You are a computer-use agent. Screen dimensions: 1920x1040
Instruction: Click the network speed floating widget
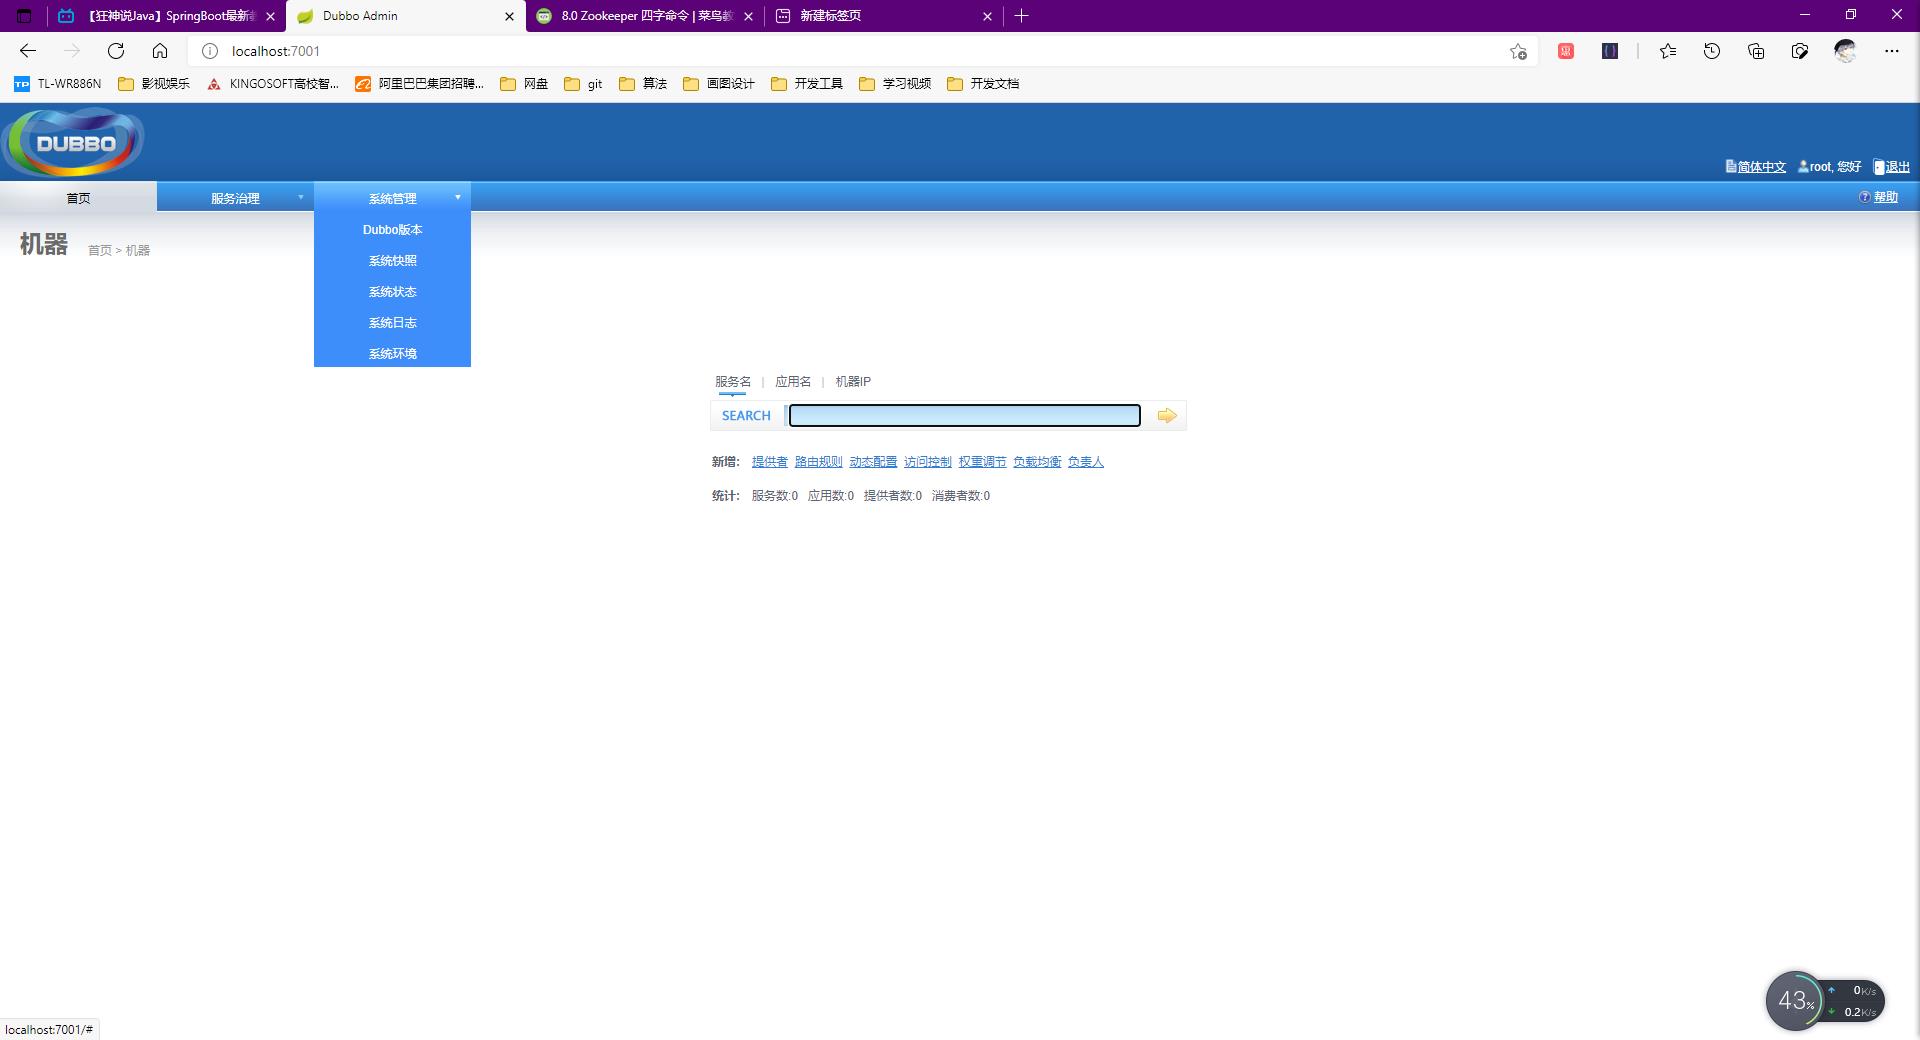tap(1825, 1000)
